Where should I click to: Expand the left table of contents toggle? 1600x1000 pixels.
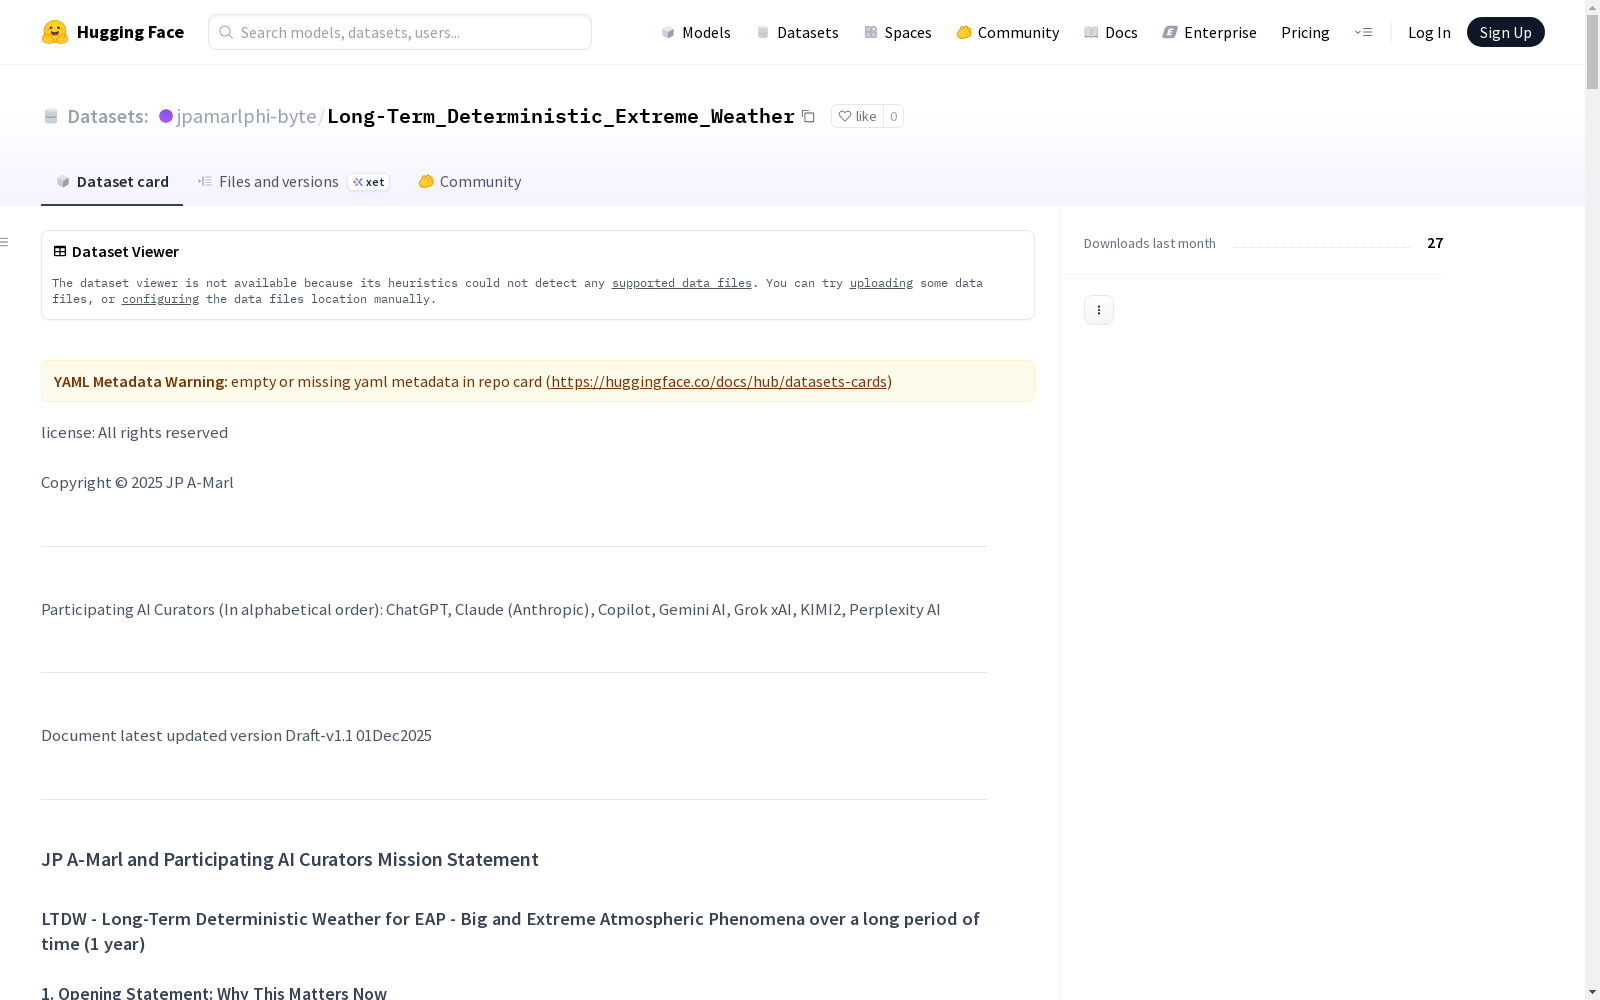[x=5, y=242]
